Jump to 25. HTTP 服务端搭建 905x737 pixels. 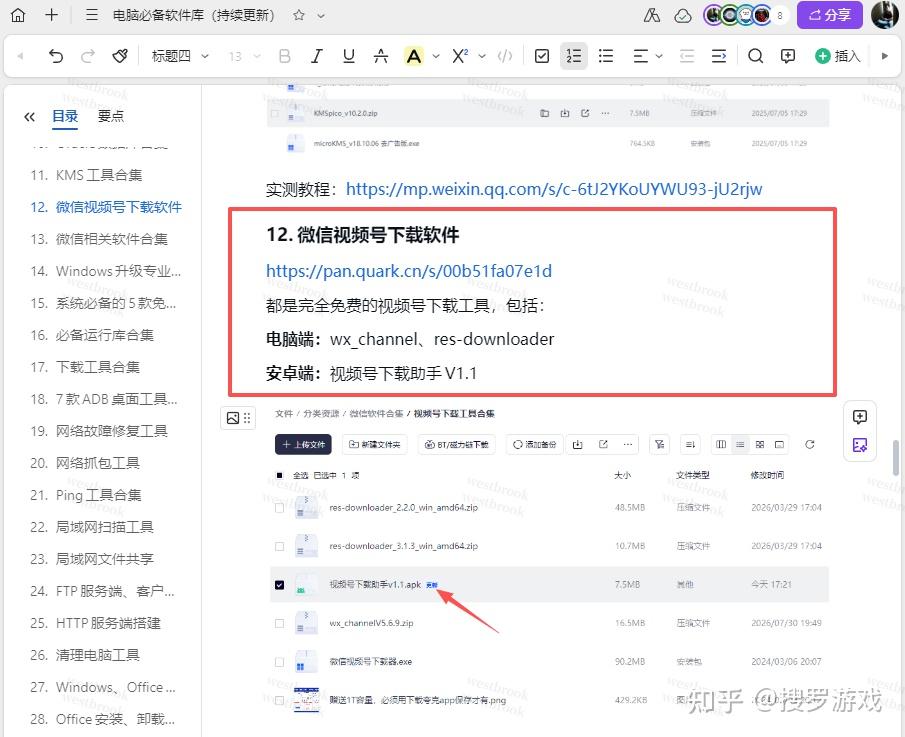(95, 623)
